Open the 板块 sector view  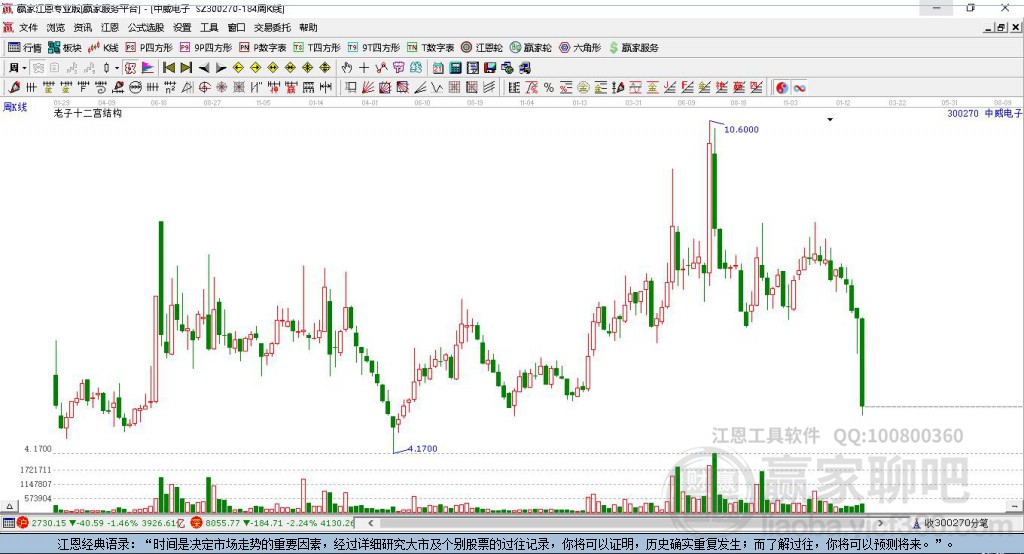65,48
